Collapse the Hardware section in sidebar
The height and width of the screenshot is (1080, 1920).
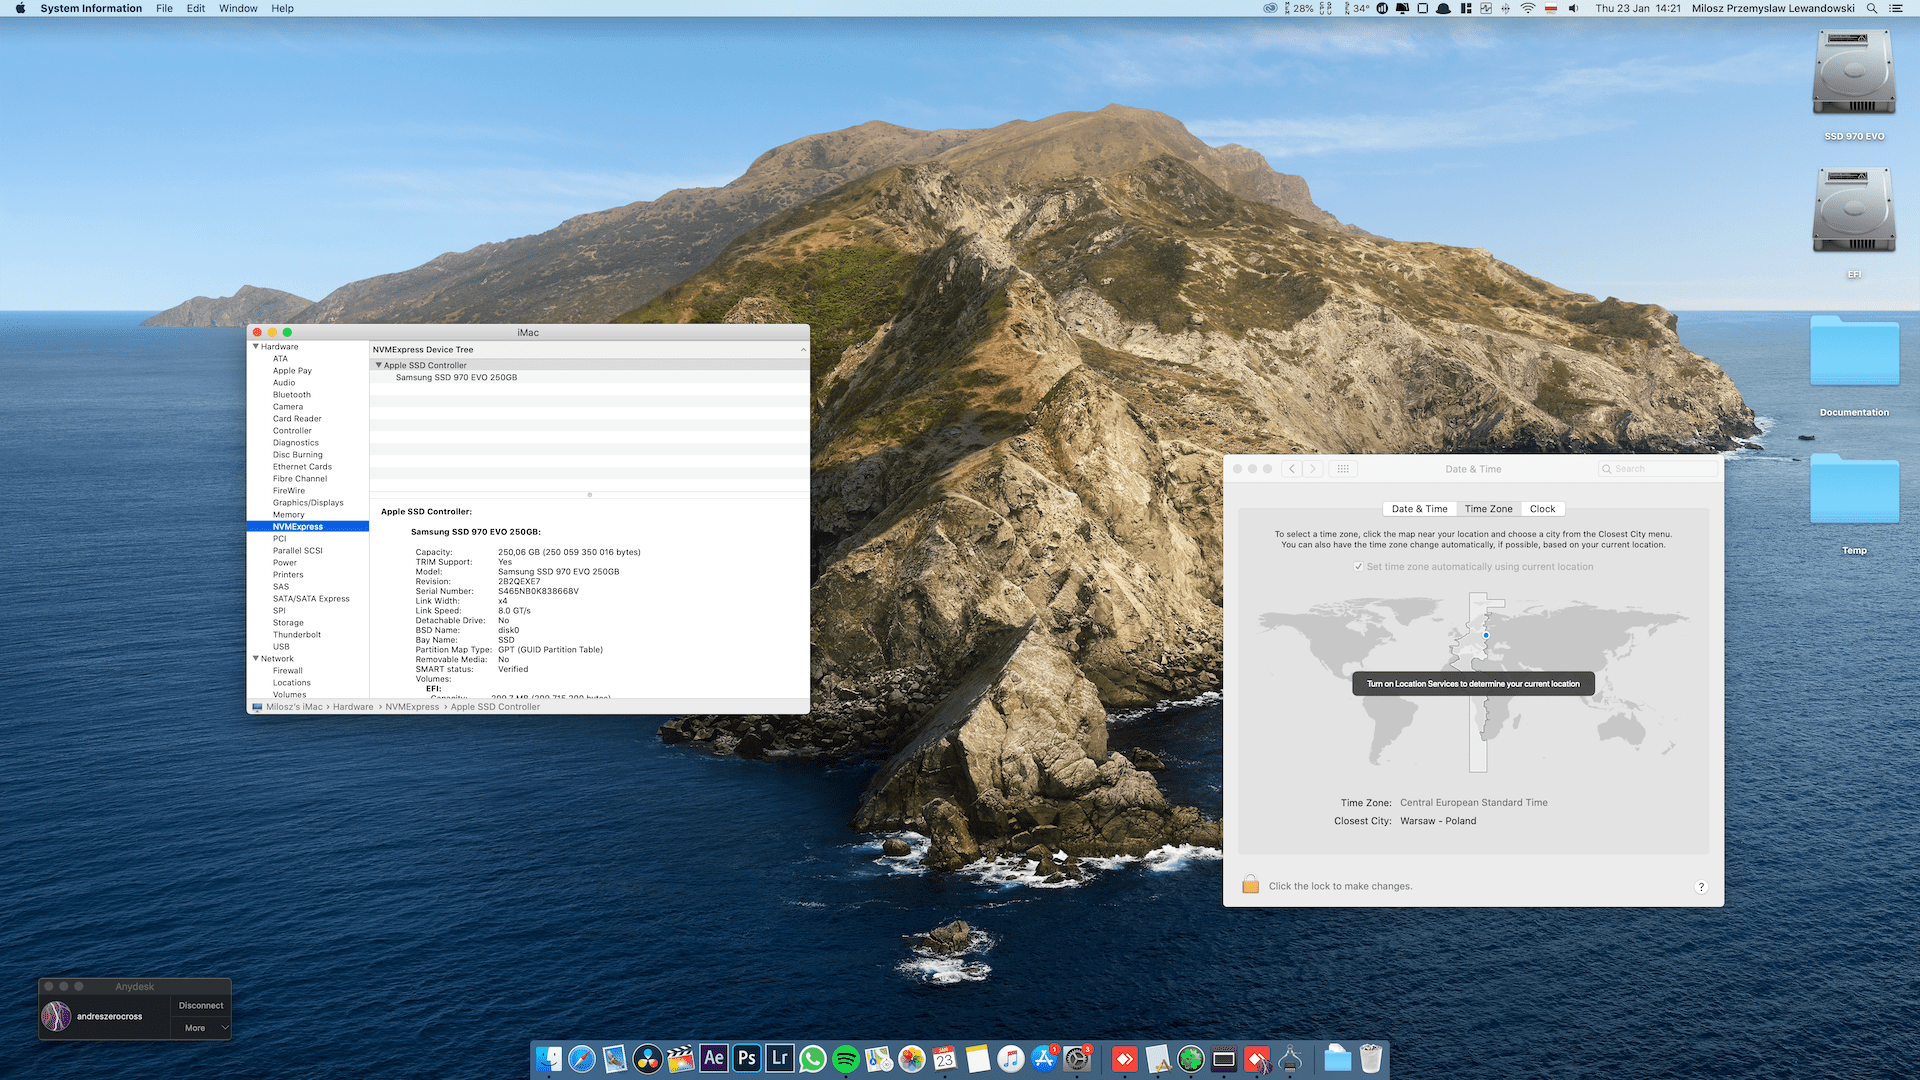pyautogui.click(x=256, y=347)
